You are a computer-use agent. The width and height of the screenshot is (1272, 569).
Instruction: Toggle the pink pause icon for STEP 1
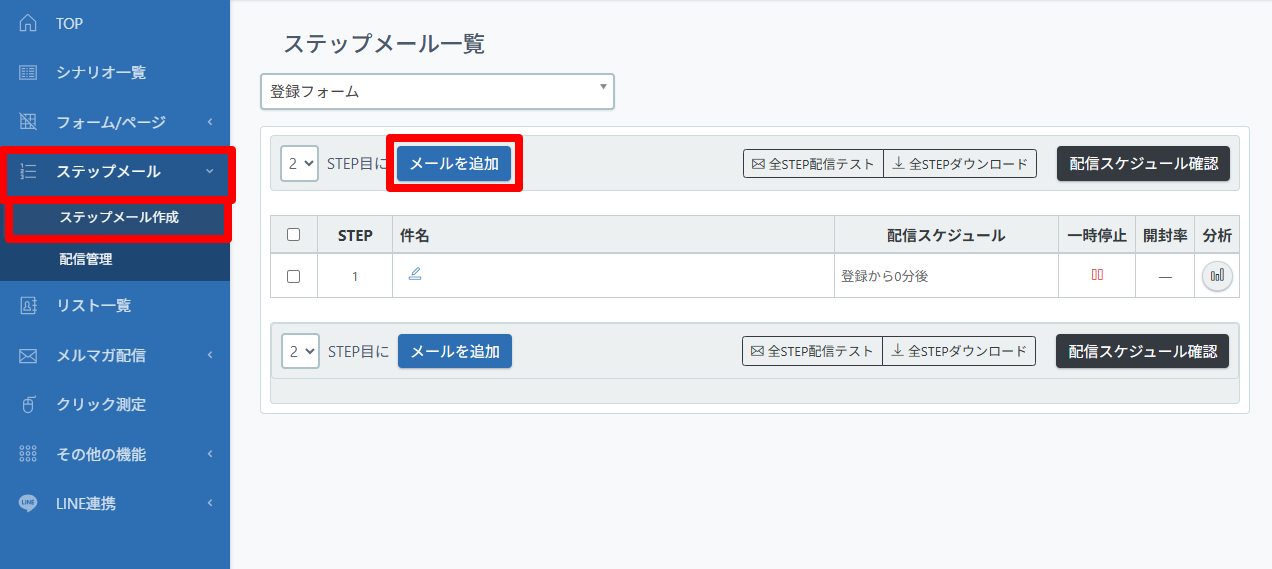point(1097,275)
